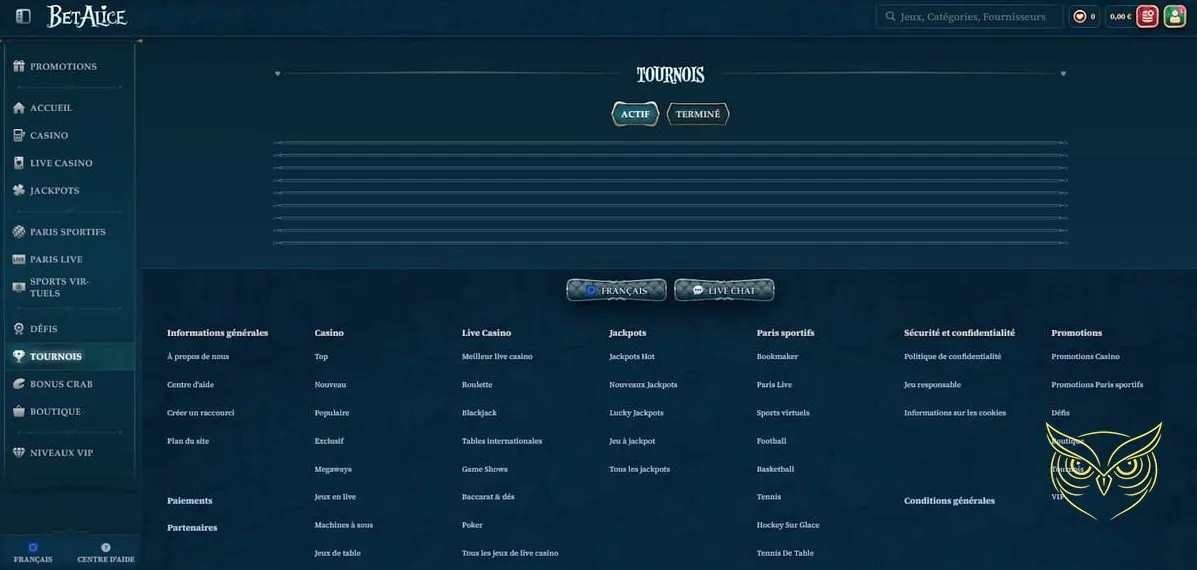Open Promotions gift icon in sidebar
The image size is (1197, 570).
tap(19, 66)
